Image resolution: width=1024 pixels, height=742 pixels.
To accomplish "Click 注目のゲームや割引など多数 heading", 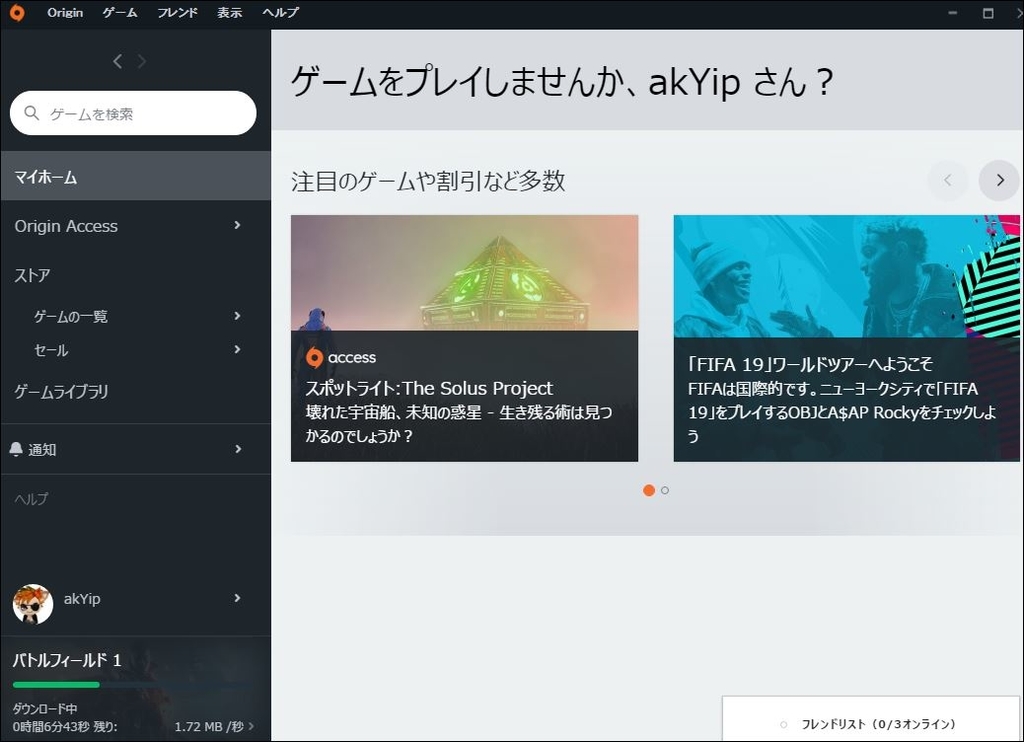I will tap(428, 181).
